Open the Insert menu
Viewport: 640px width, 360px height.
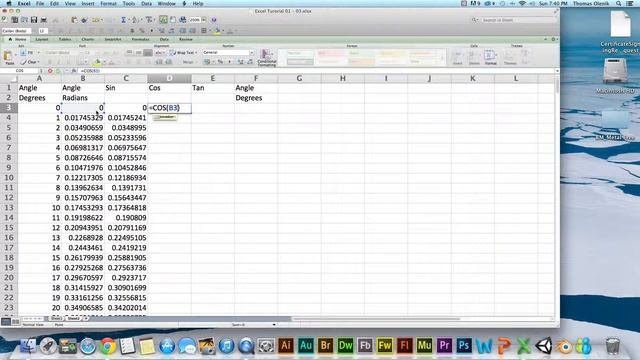[87, 3]
